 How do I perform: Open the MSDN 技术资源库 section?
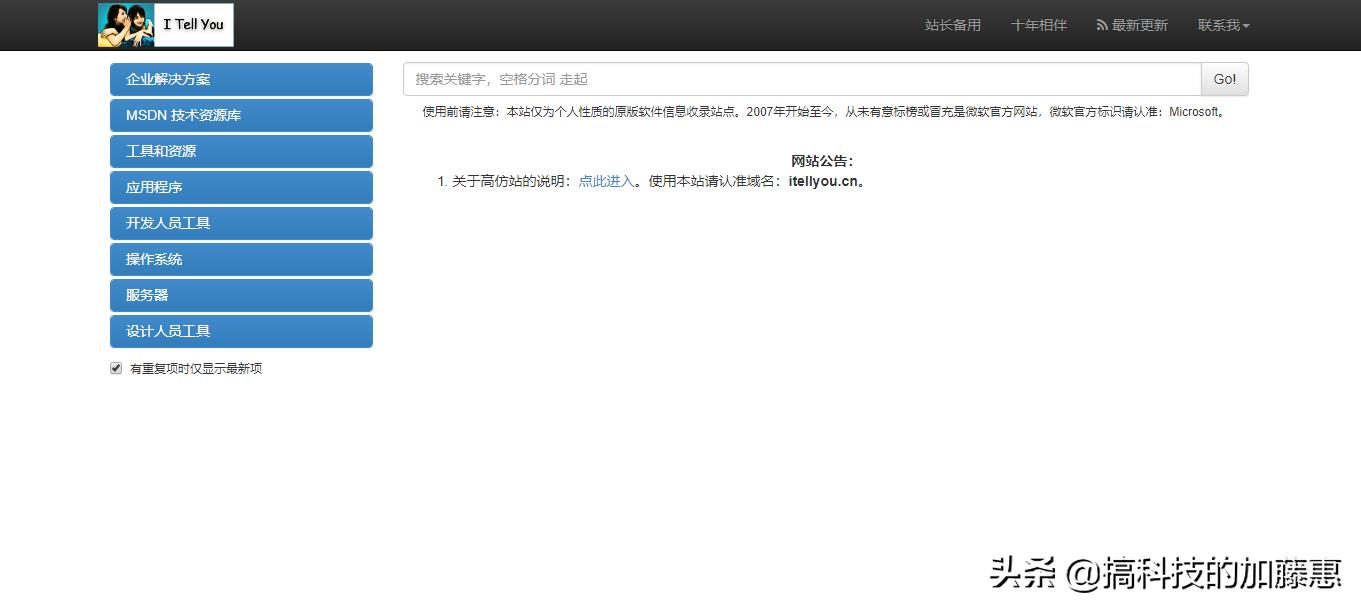[240, 115]
